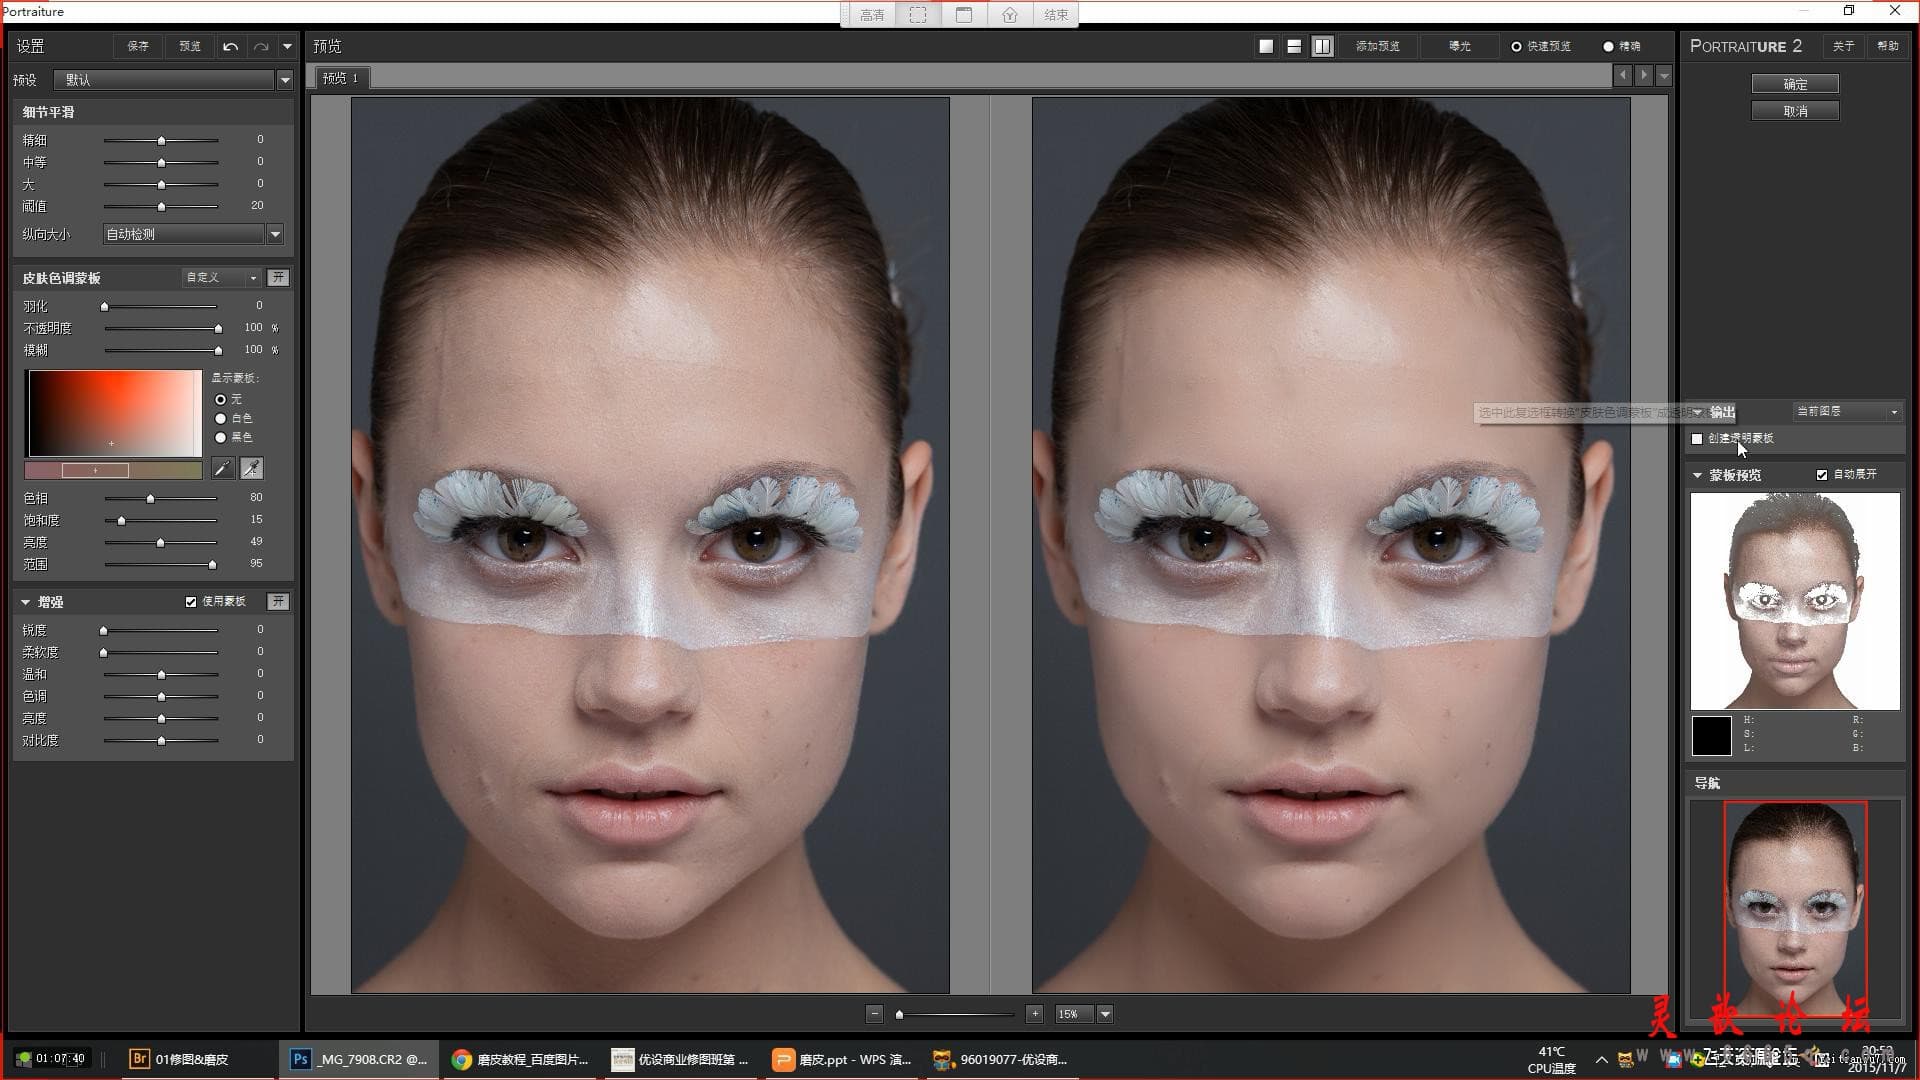Click the 保存 save button
This screenshot has width=1920, height=1080.
tap(138, 46)
